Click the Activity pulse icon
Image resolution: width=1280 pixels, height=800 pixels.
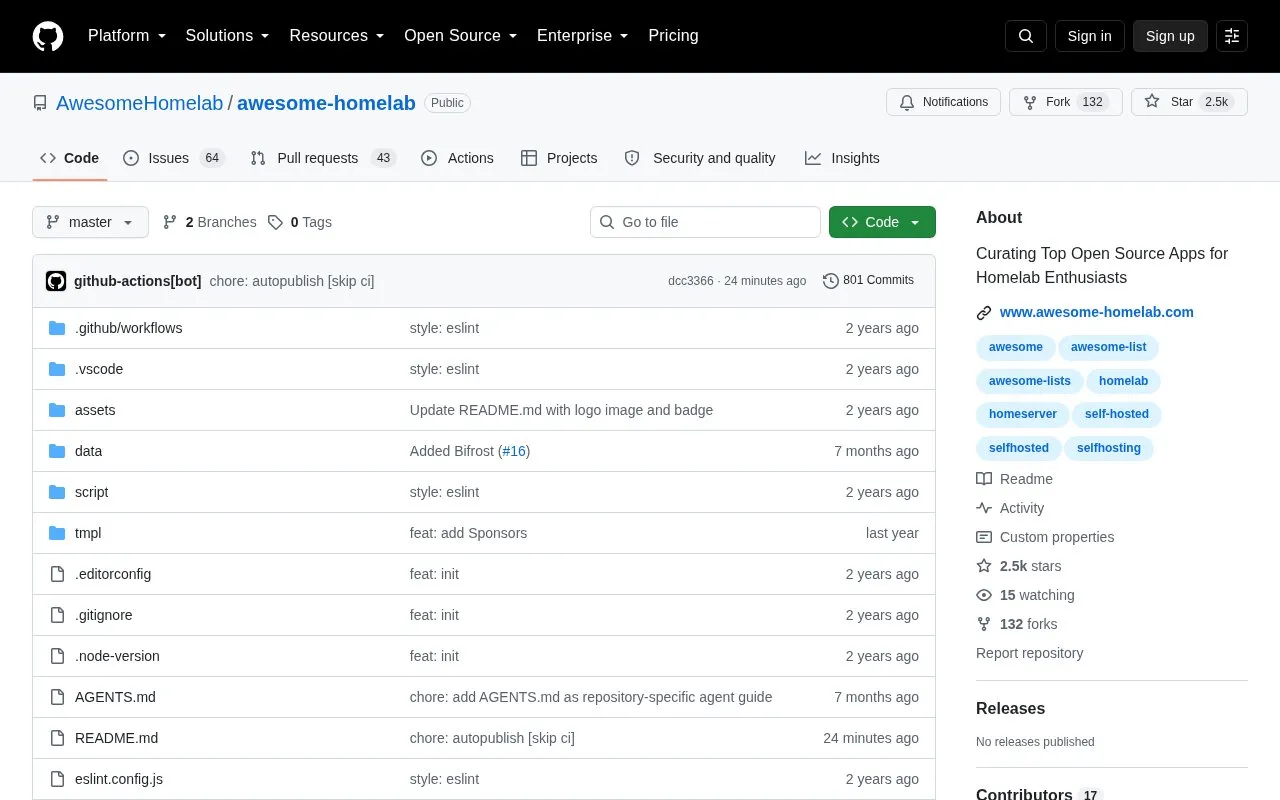coord(984,508)
